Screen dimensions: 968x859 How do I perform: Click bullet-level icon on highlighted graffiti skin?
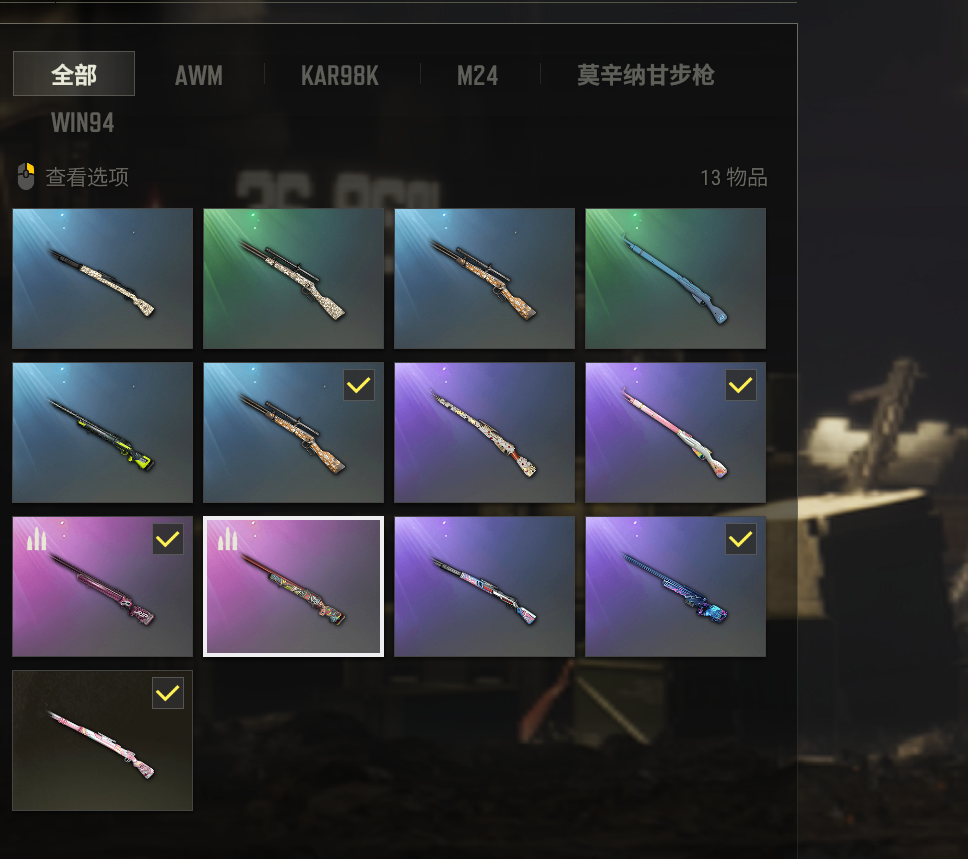click(x=227, y=538)
